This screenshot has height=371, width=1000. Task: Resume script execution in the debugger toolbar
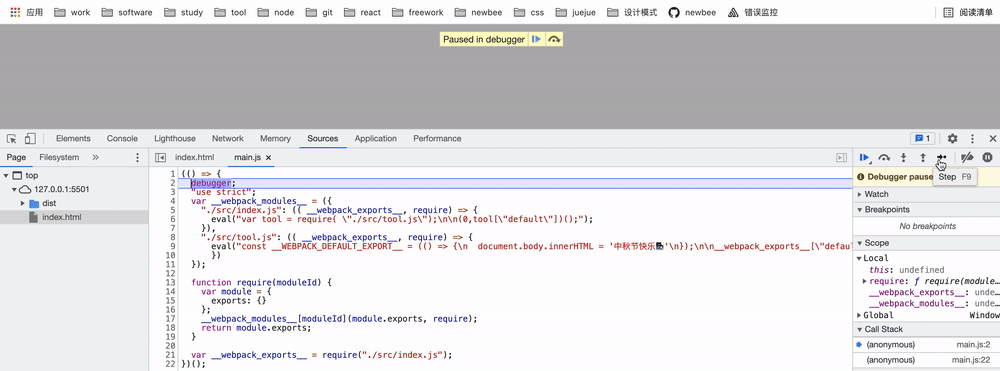[864, 157]
